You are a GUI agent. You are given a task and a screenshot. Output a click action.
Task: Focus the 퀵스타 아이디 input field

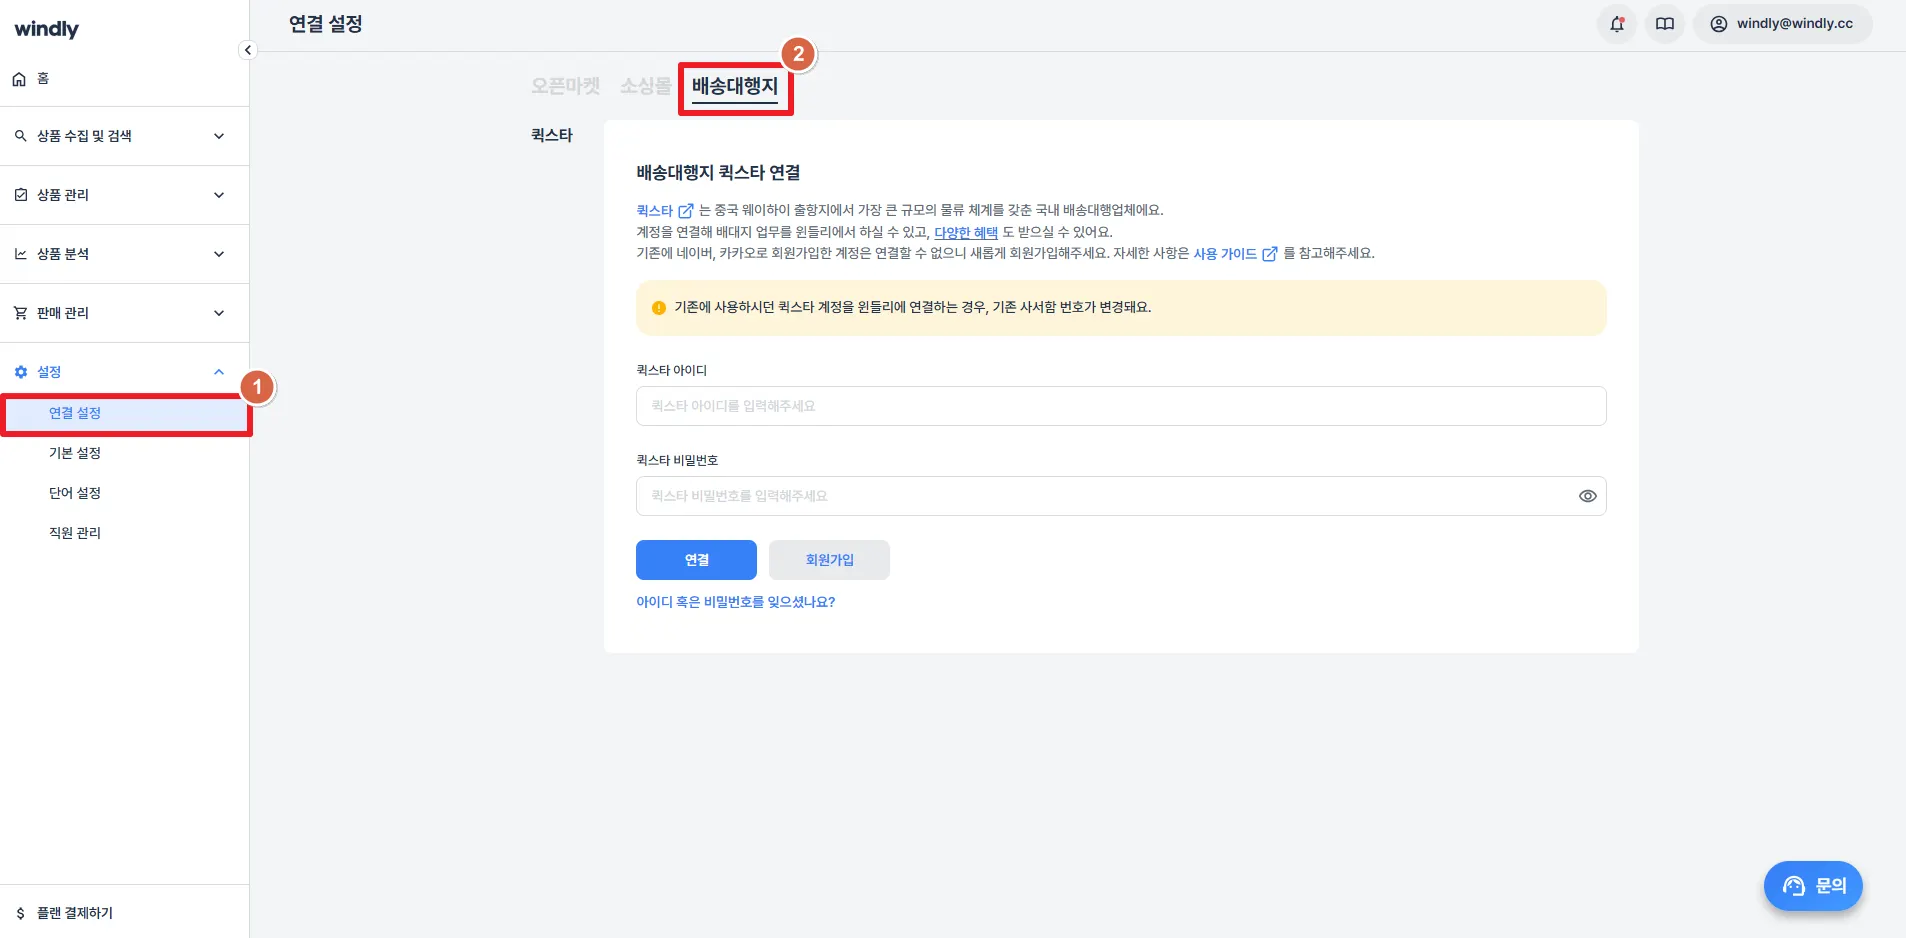click(x=1121, y=406)
